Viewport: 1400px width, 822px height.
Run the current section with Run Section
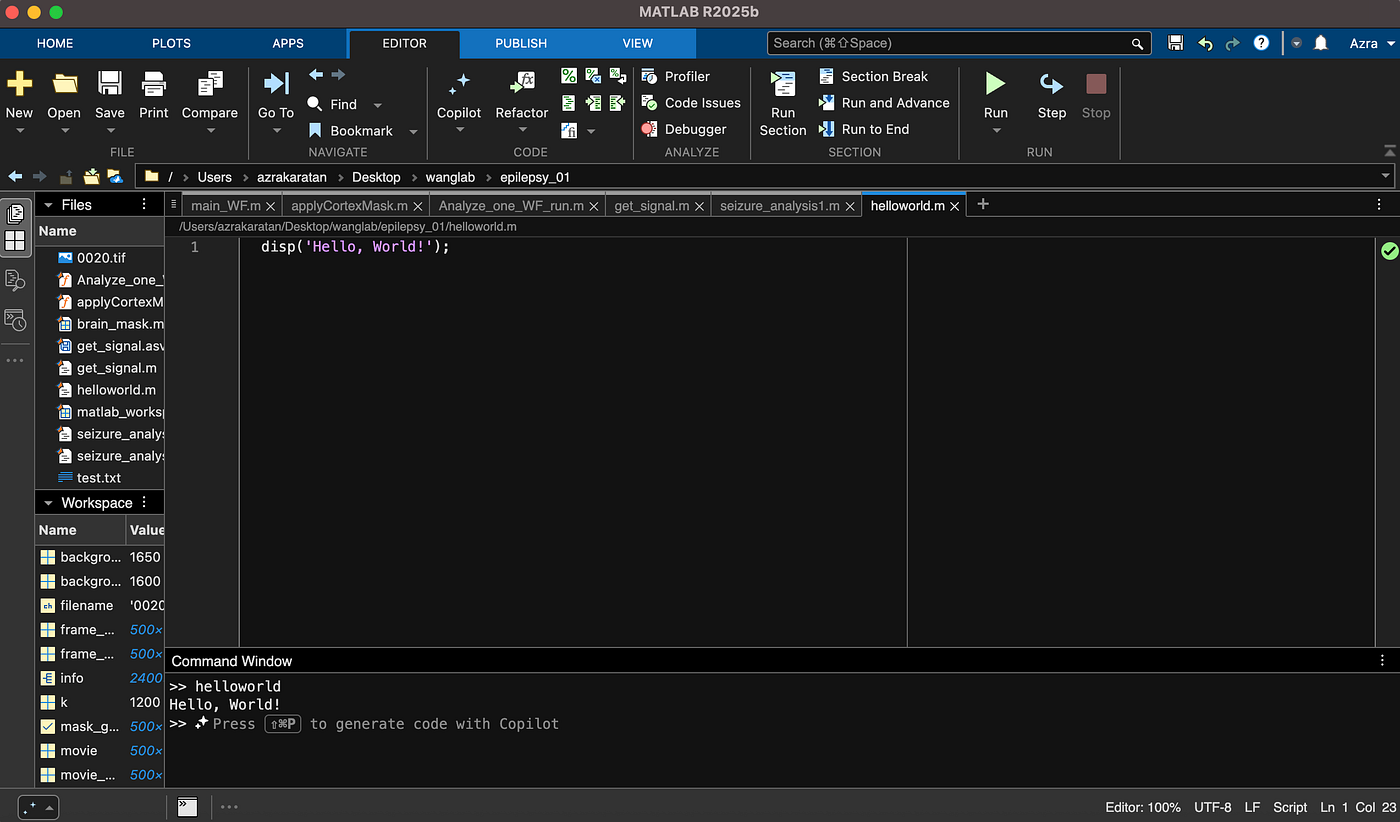pos(783,103)
